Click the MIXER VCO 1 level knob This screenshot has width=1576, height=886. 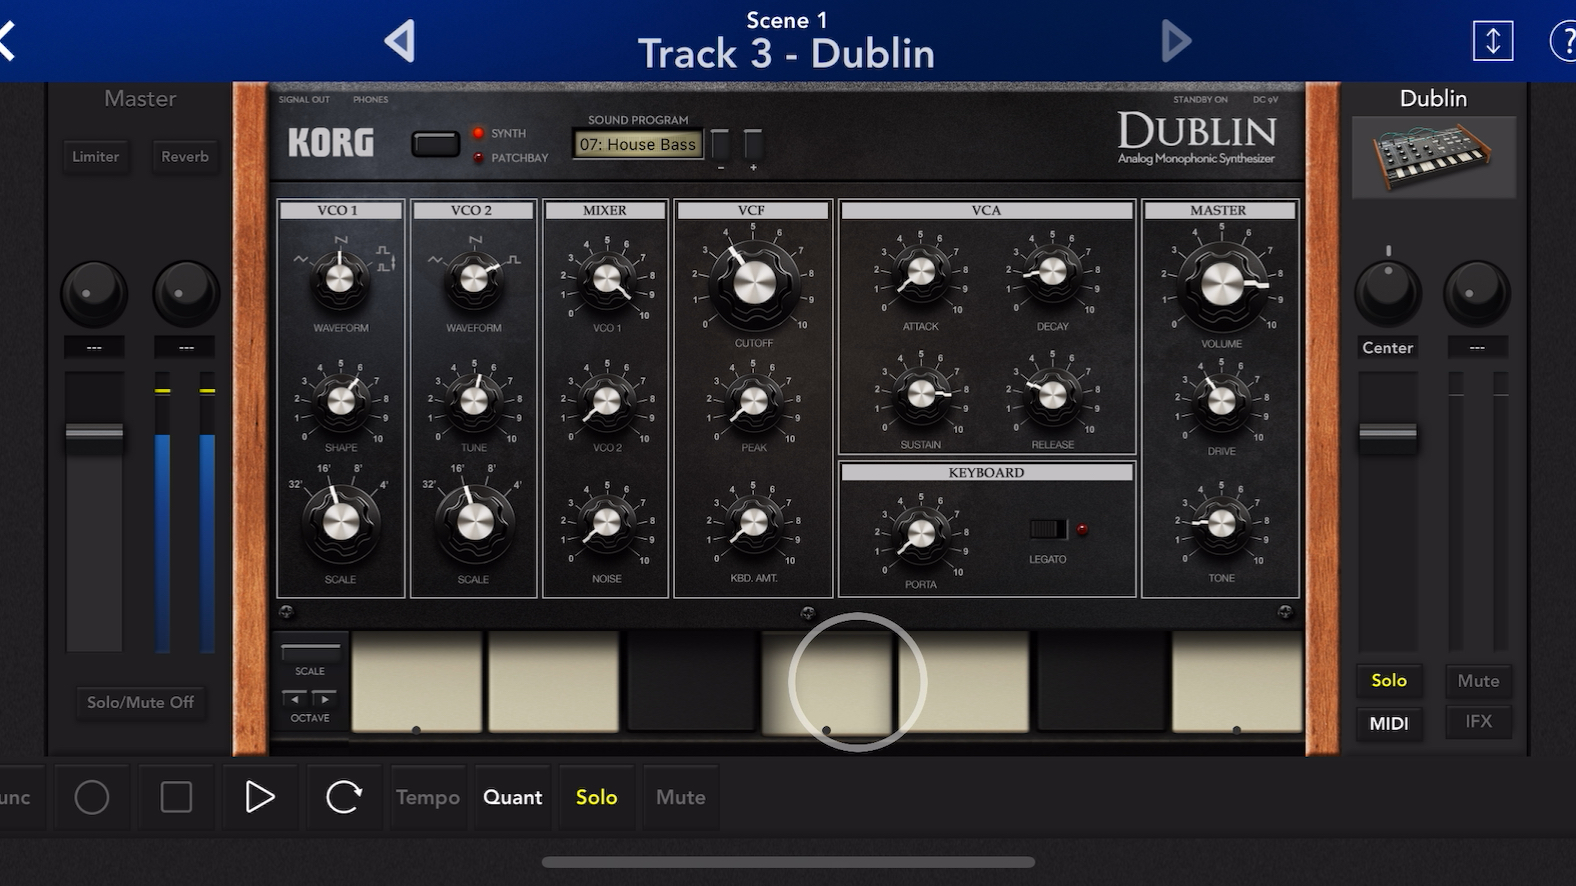point(607,278)
